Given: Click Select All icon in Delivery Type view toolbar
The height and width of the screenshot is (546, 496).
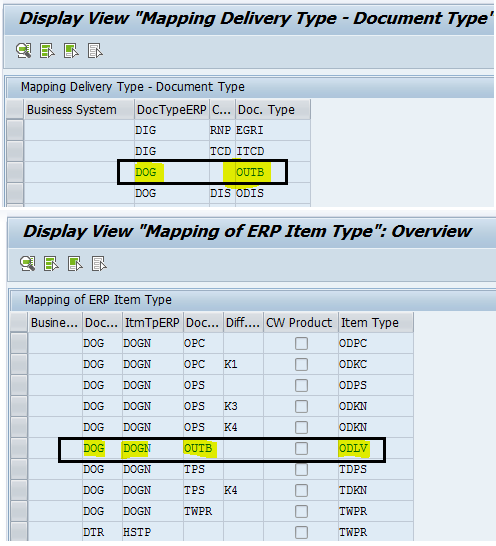Looking at the screenshot, I should click(47, 51).
